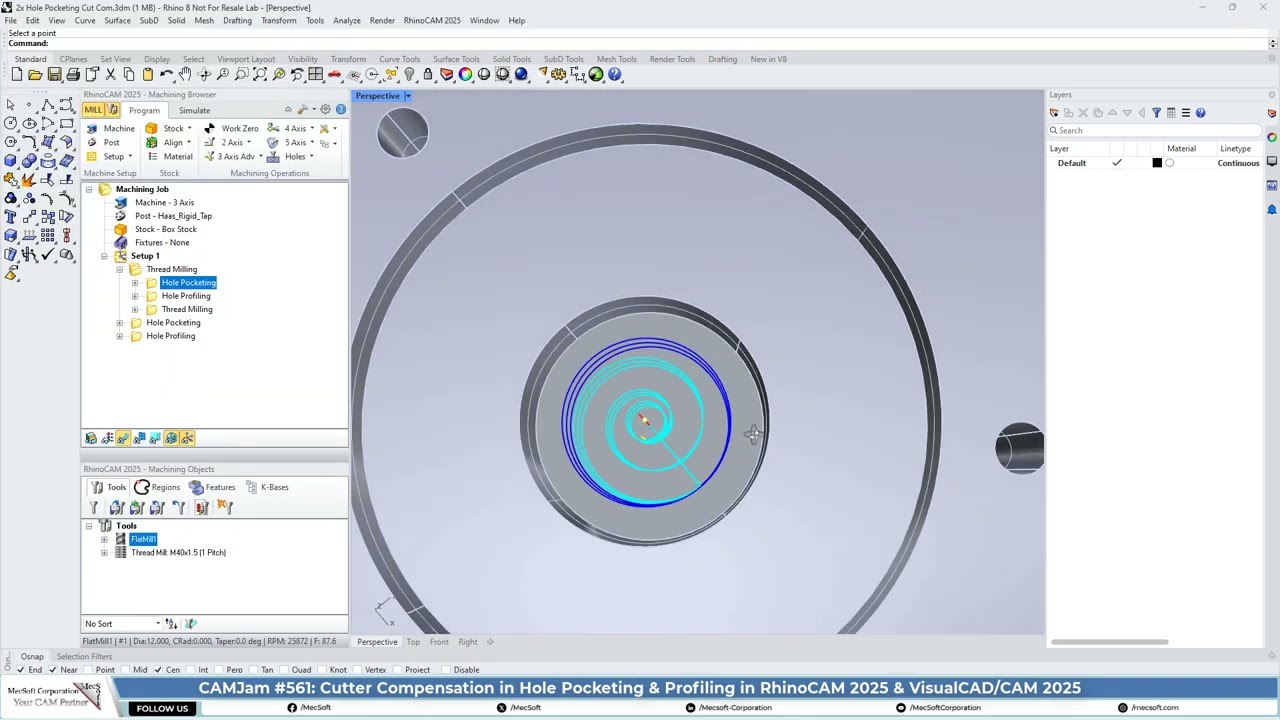Open the Features tab in Machining Objects

coord(211,487)
